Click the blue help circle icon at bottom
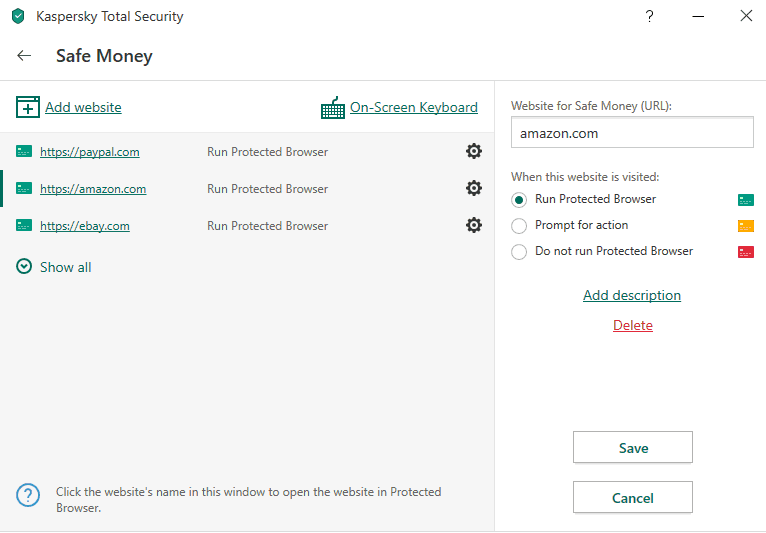 pyautogui.click(x=28, y=495)
